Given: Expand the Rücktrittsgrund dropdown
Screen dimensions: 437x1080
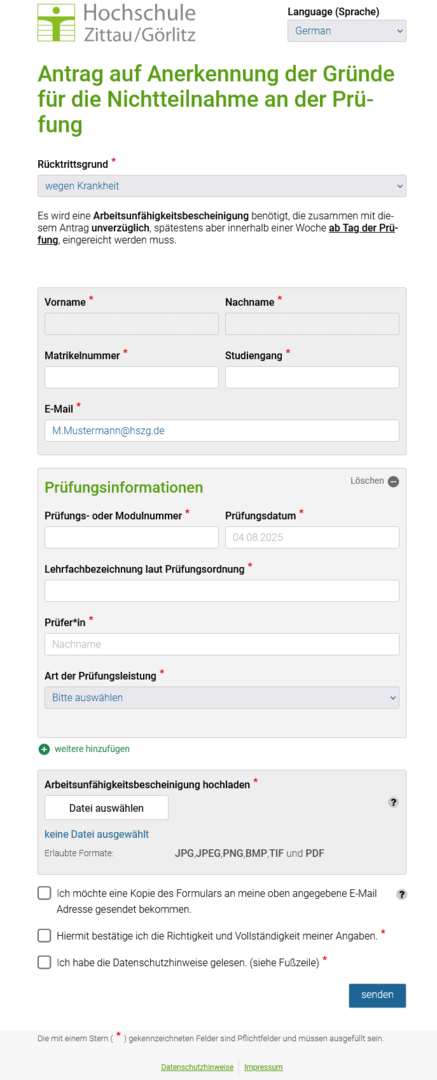Looking at the screenshot, I should (222, 186).
